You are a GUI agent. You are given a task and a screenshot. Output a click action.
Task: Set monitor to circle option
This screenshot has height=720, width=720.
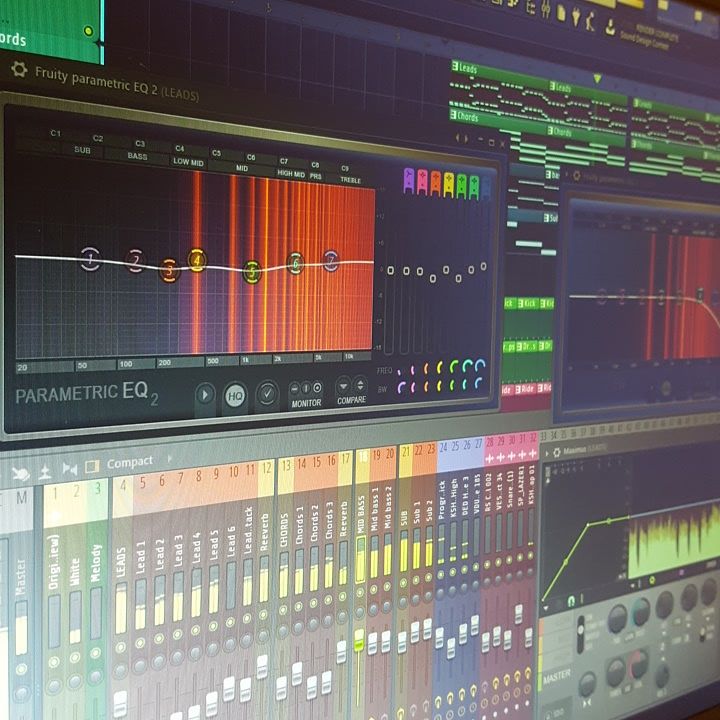317,388
